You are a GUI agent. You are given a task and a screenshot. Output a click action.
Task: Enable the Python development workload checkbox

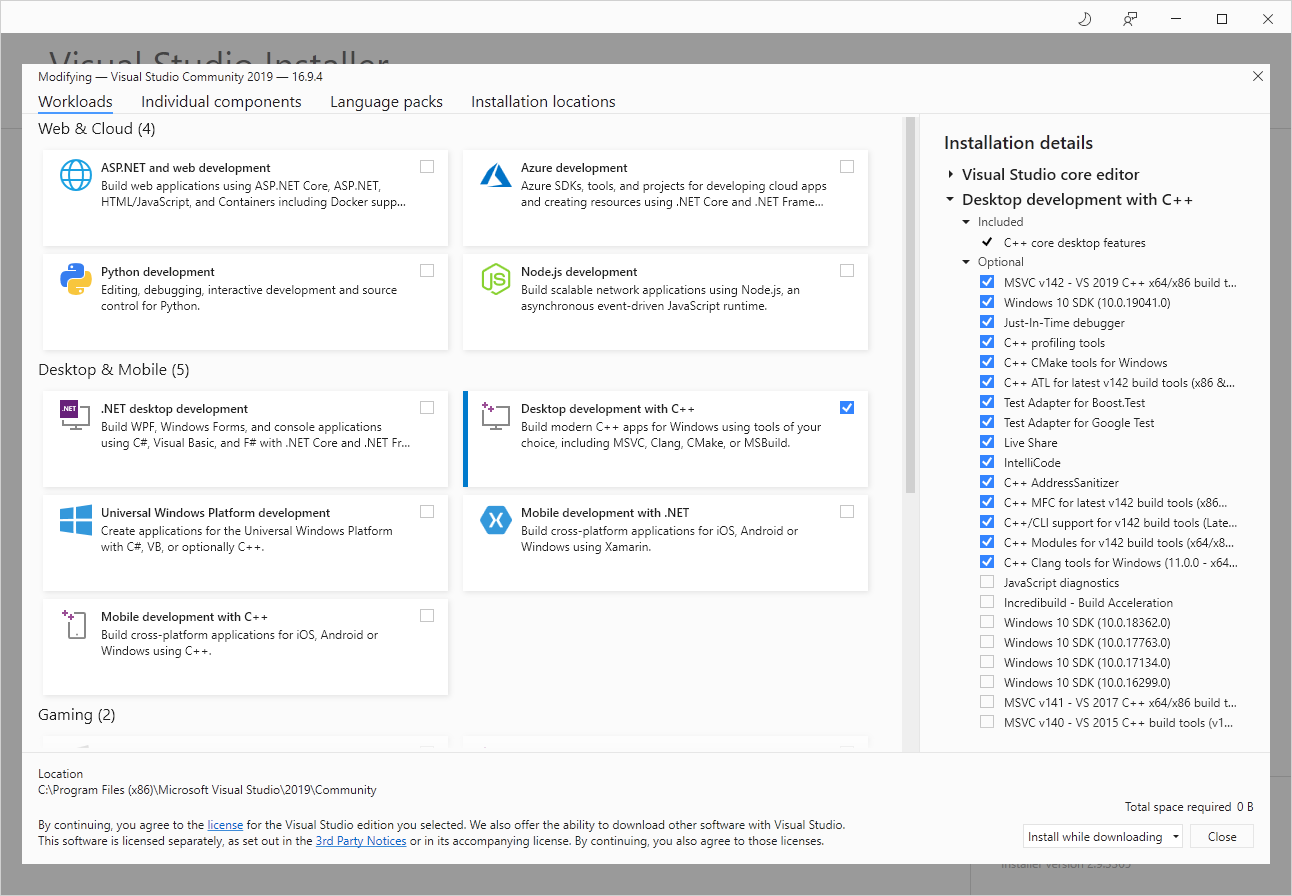(427, 270)
